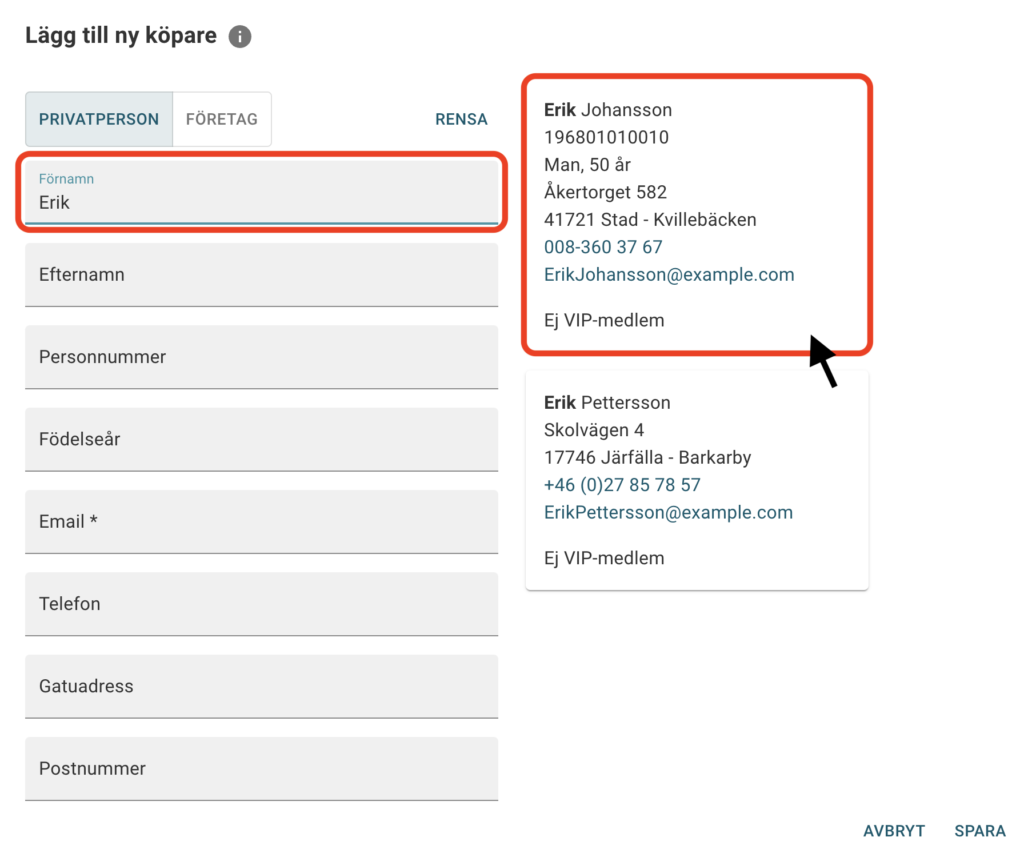Screen dimensions: 1024x853
Task: Open phone link 008-360 37 67
Action: [603, 247]
